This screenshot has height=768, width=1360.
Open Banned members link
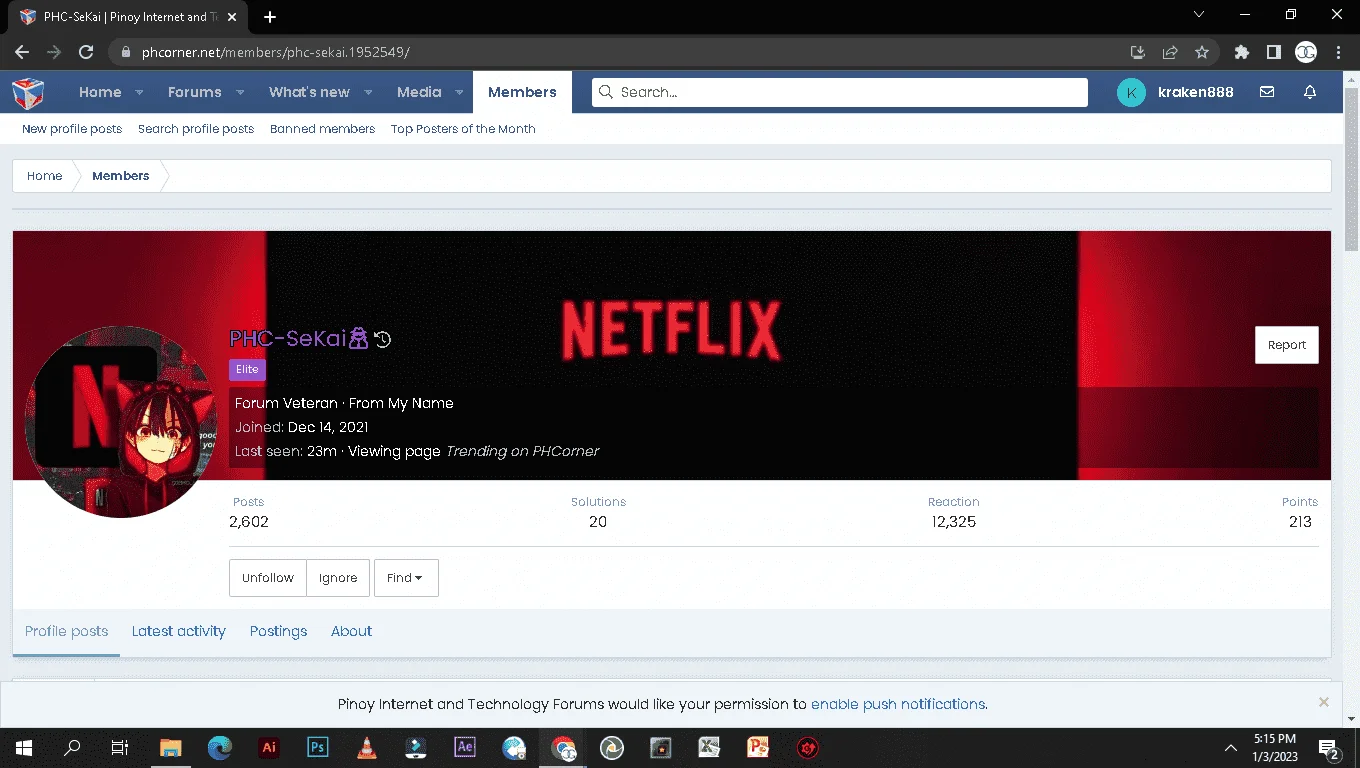(322, 129)
